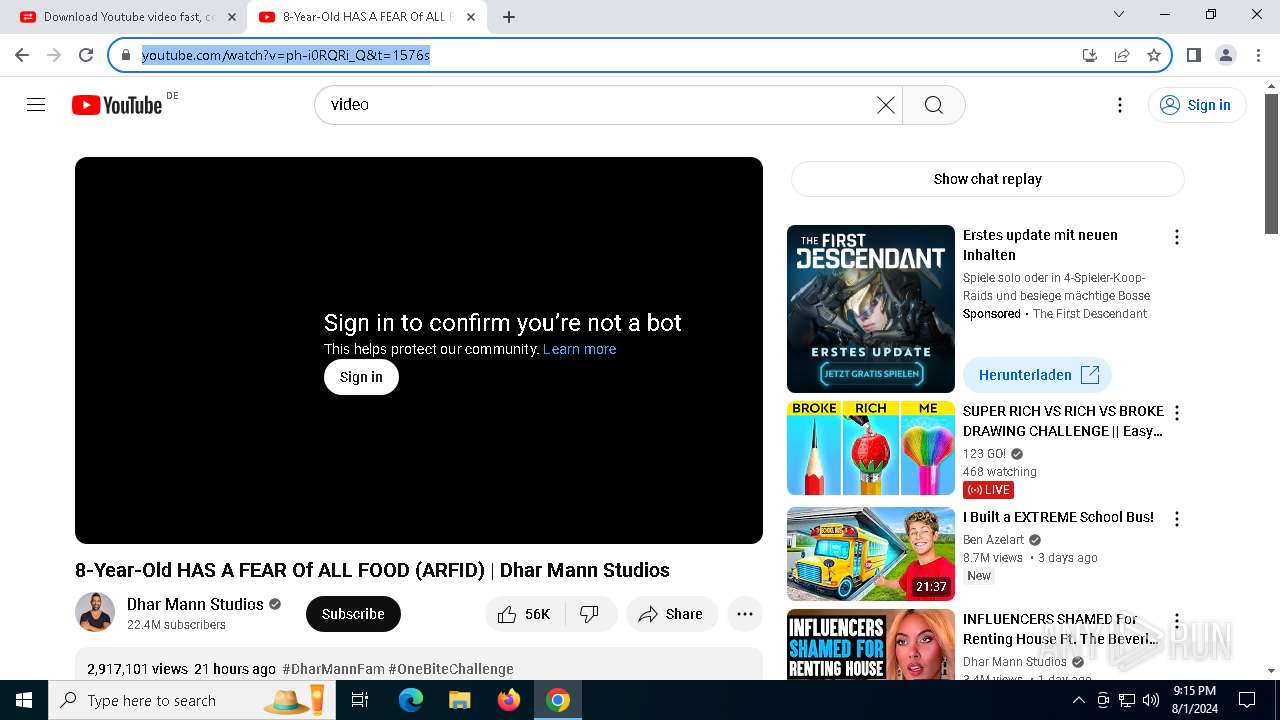The height and width of the screenshot is (720, 1280).
Task: Launch Firefox from taskbar
Action: point(508,700)
